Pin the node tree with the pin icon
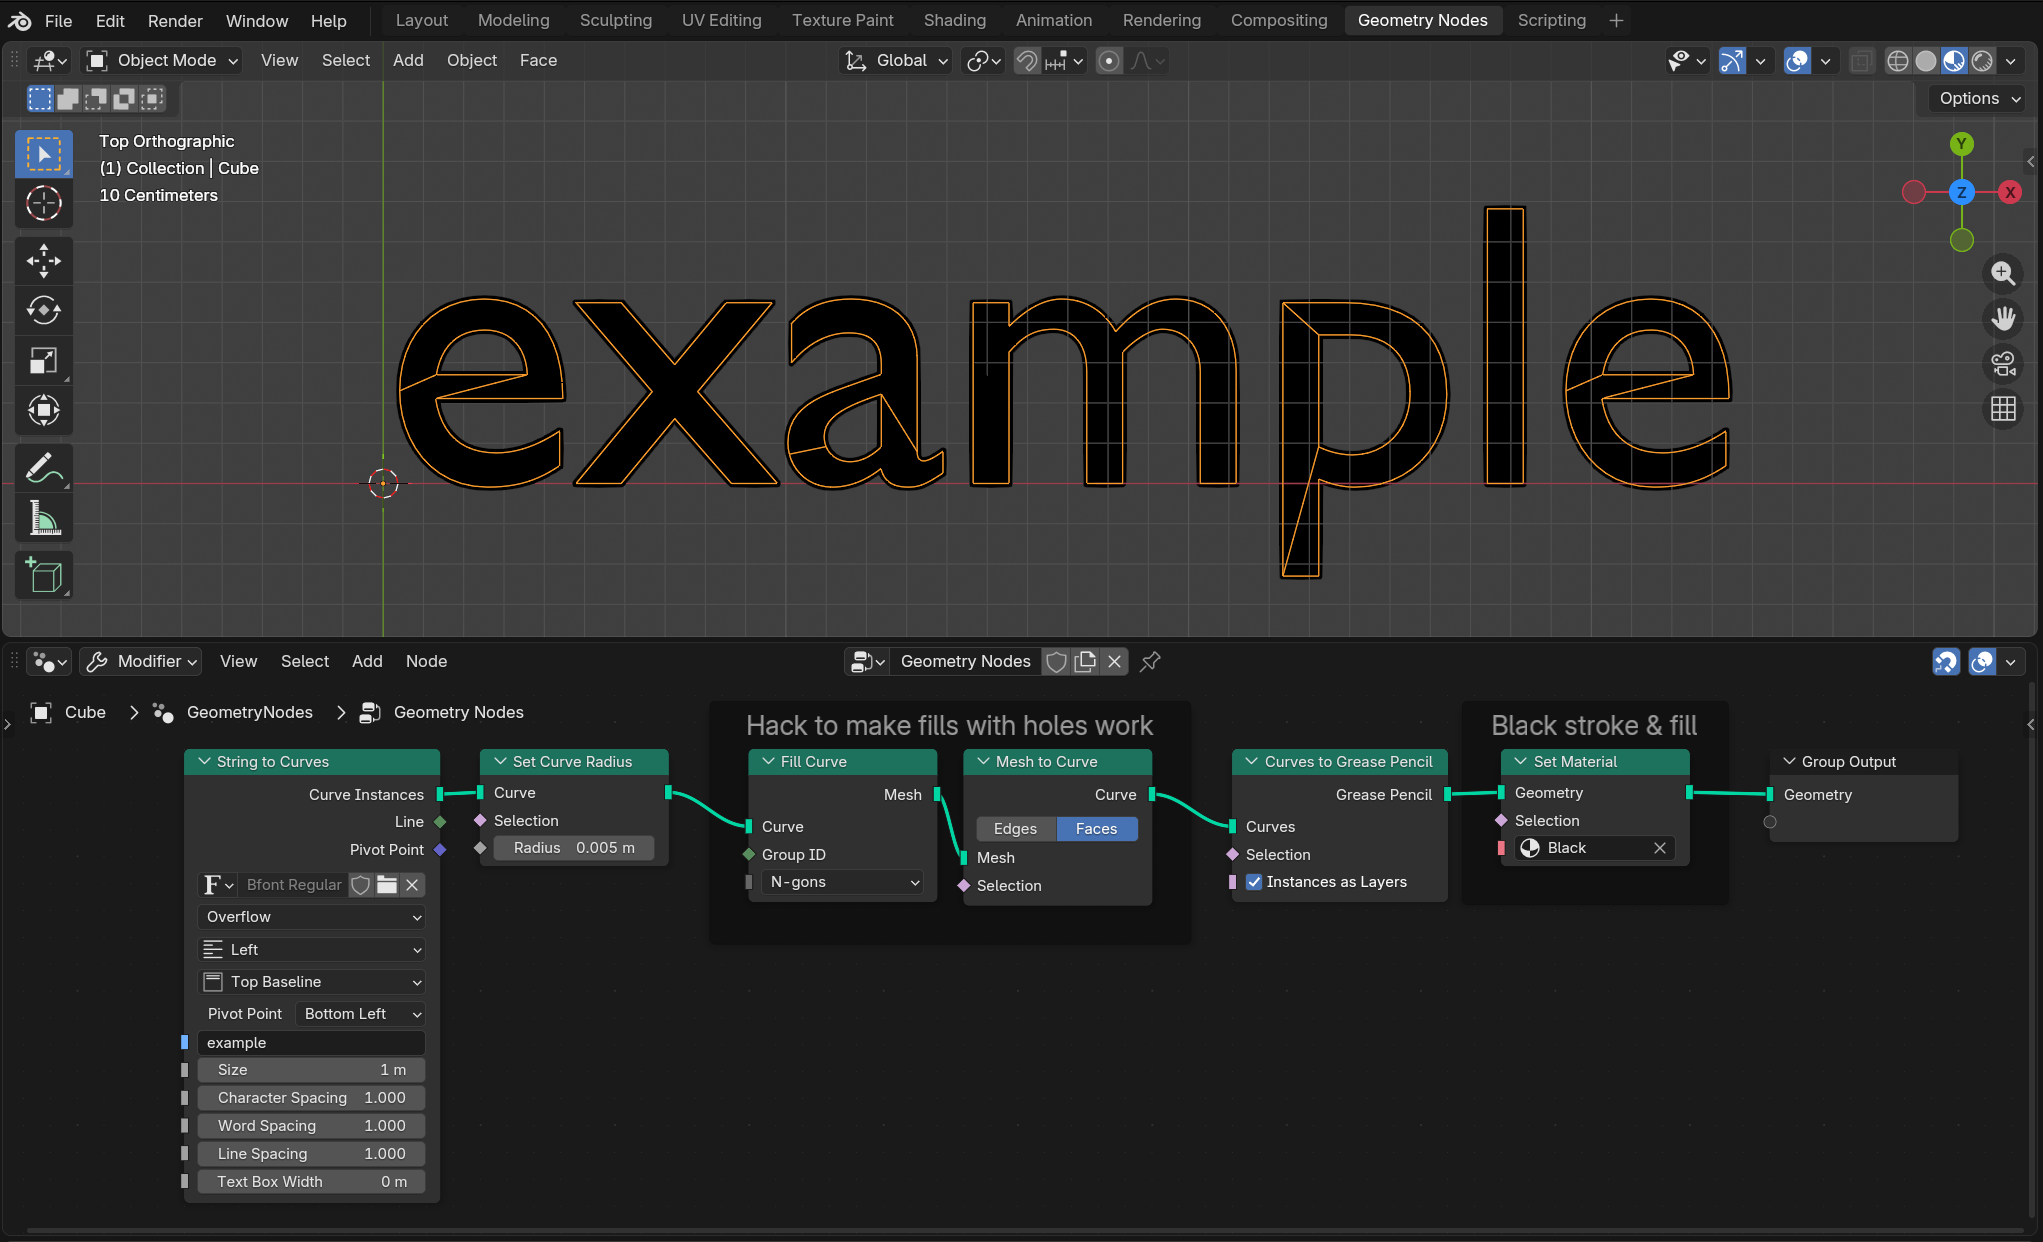The height and width of the screenshot is (1242, 2043). (1150, 661)
